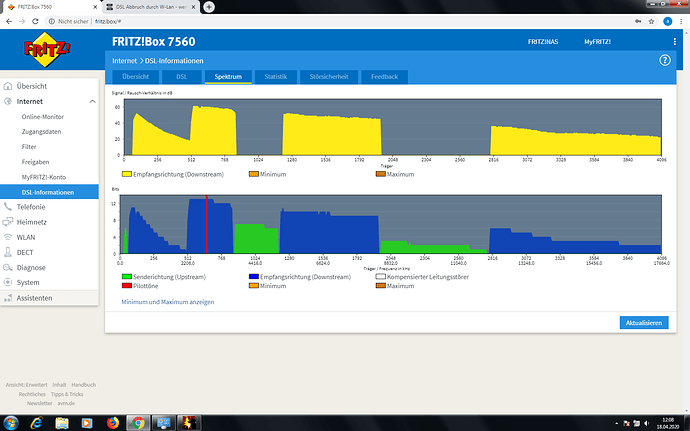Click the Internet globe icon in sidebar
The image size is (690, 431).
[7, 101]
